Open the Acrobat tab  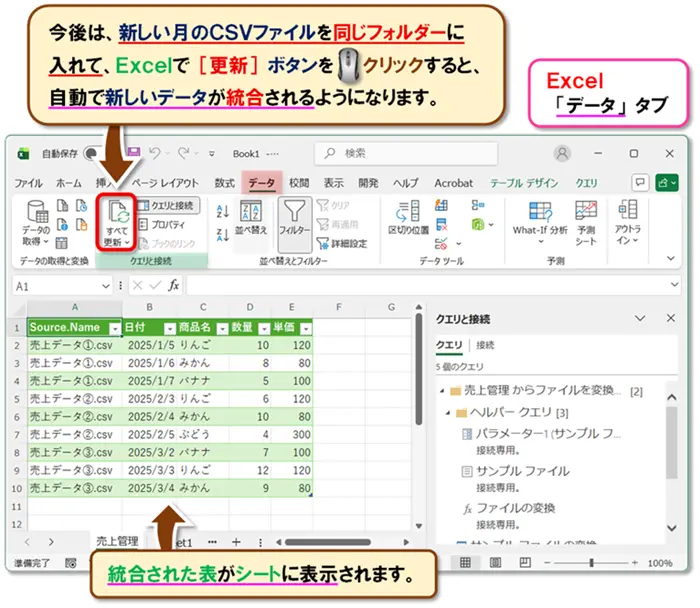(454, 183)
